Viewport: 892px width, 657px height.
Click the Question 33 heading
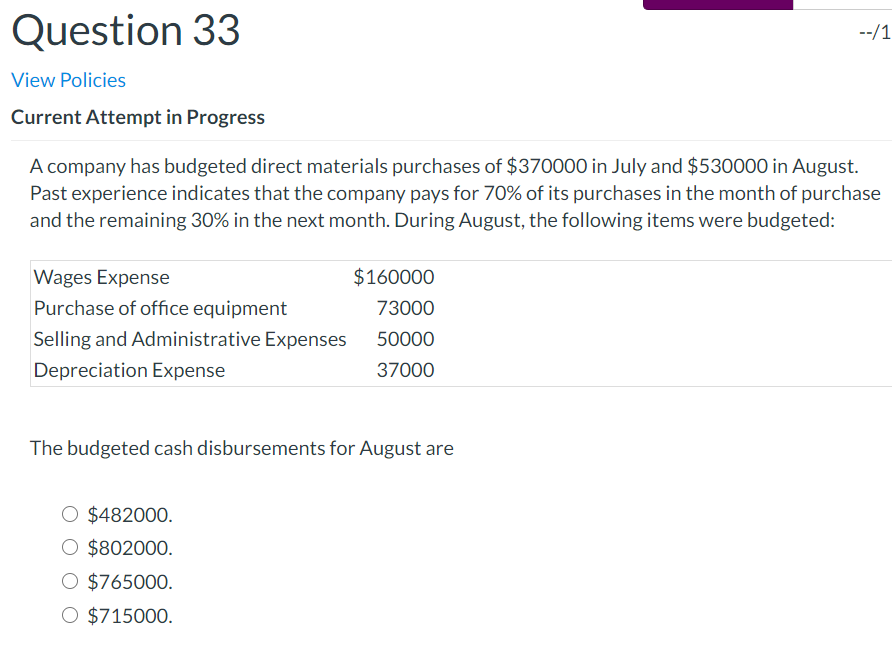[x=126, y=30]
